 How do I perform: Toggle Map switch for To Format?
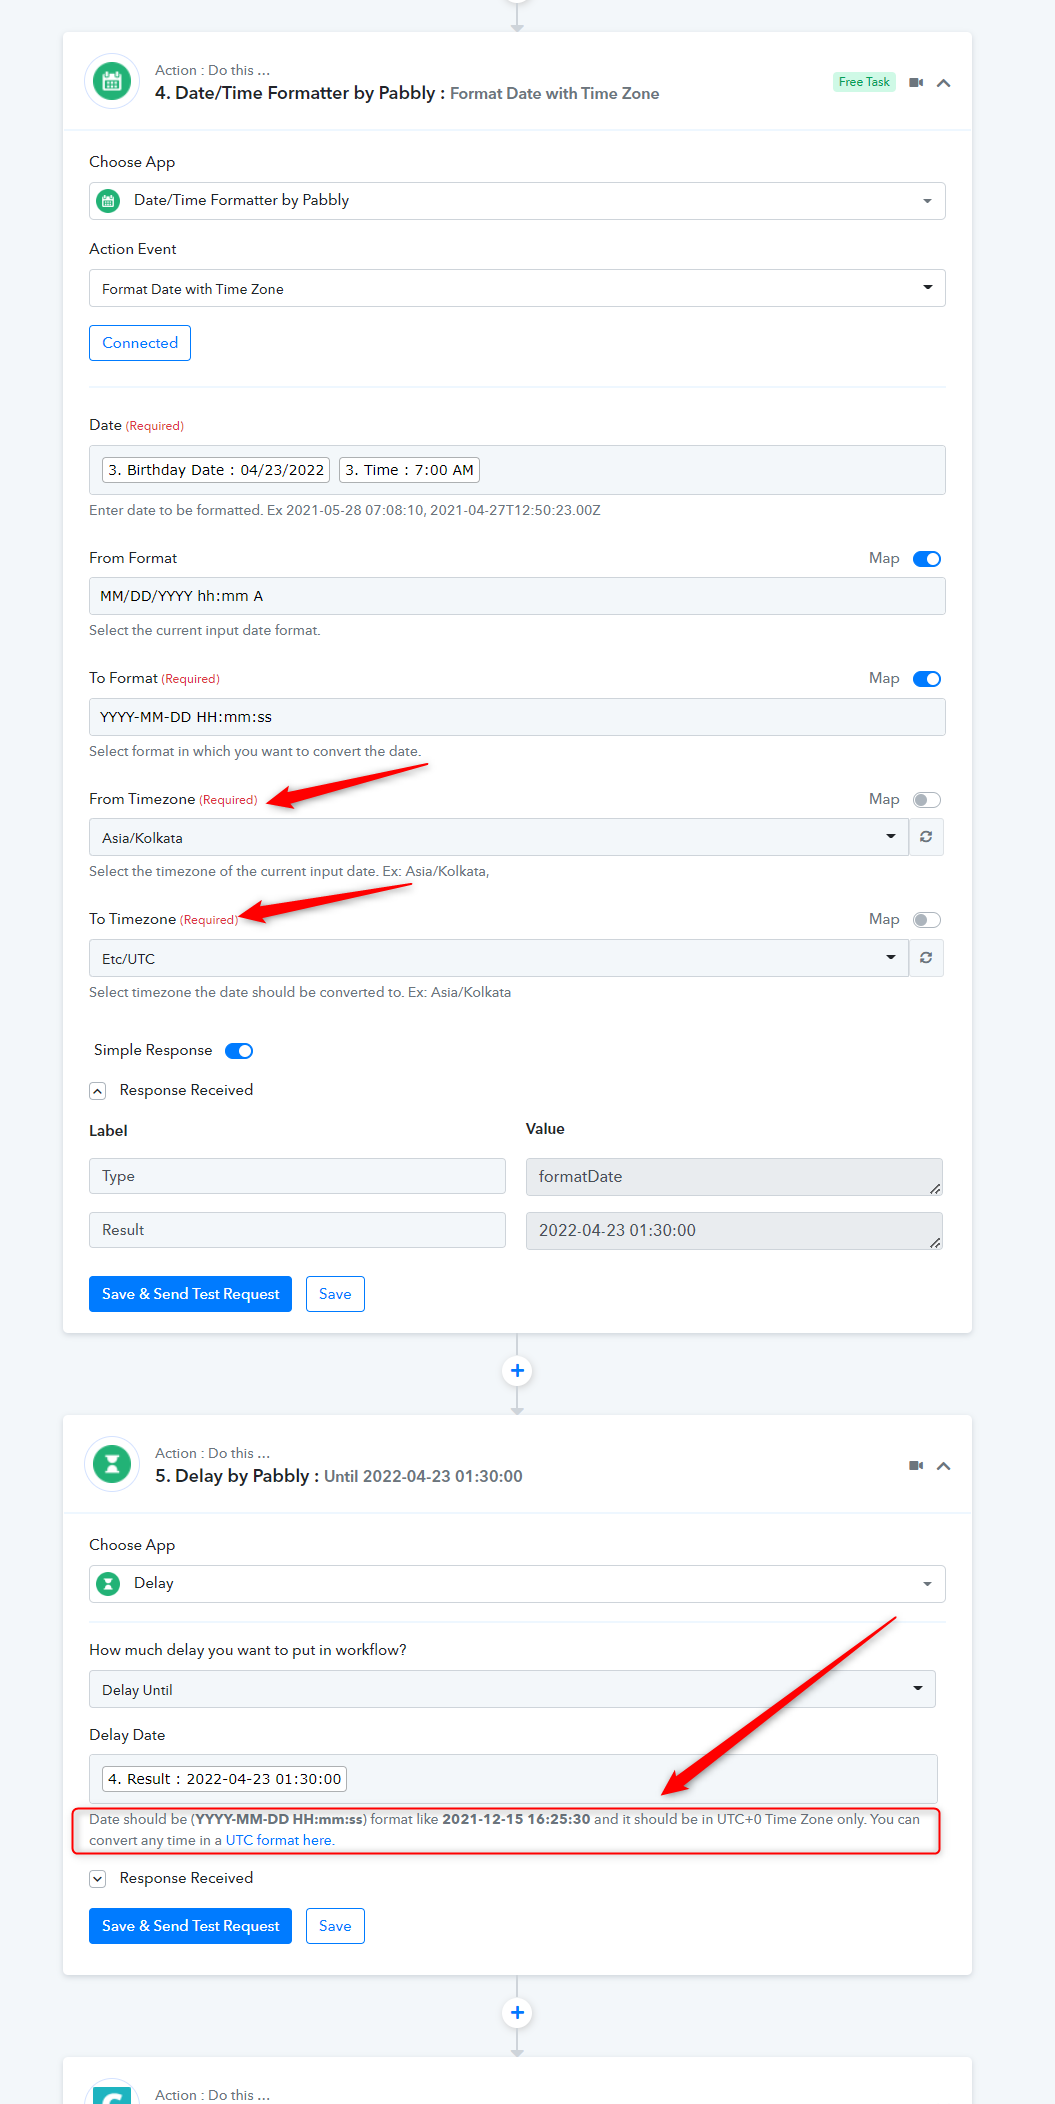(x=927, y=679)
